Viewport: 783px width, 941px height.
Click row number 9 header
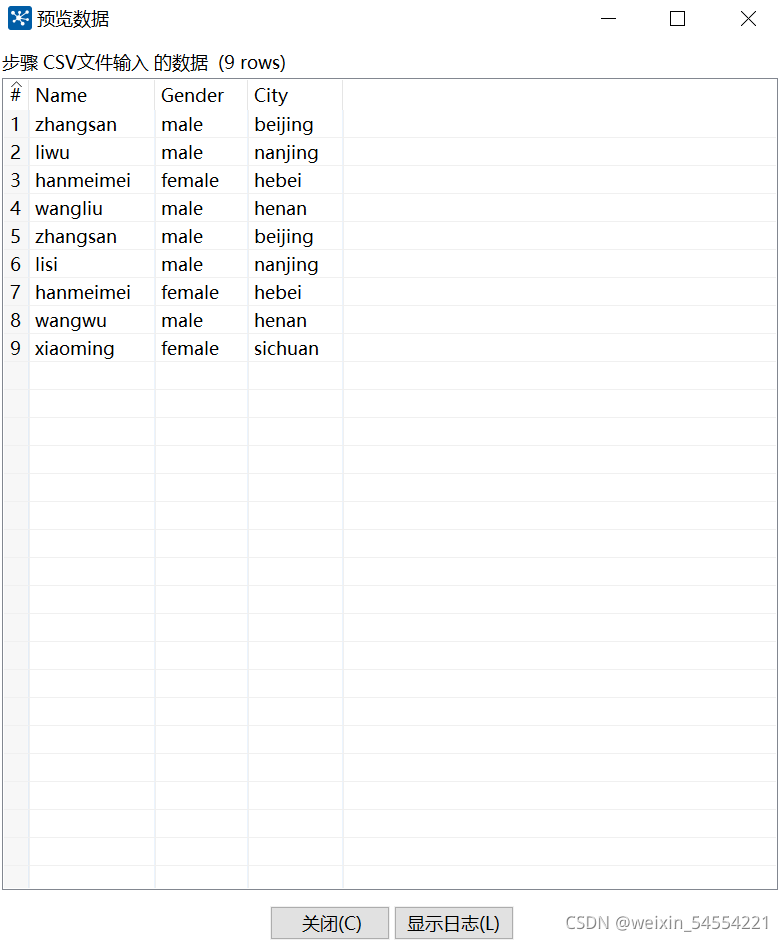click(16, 348)
